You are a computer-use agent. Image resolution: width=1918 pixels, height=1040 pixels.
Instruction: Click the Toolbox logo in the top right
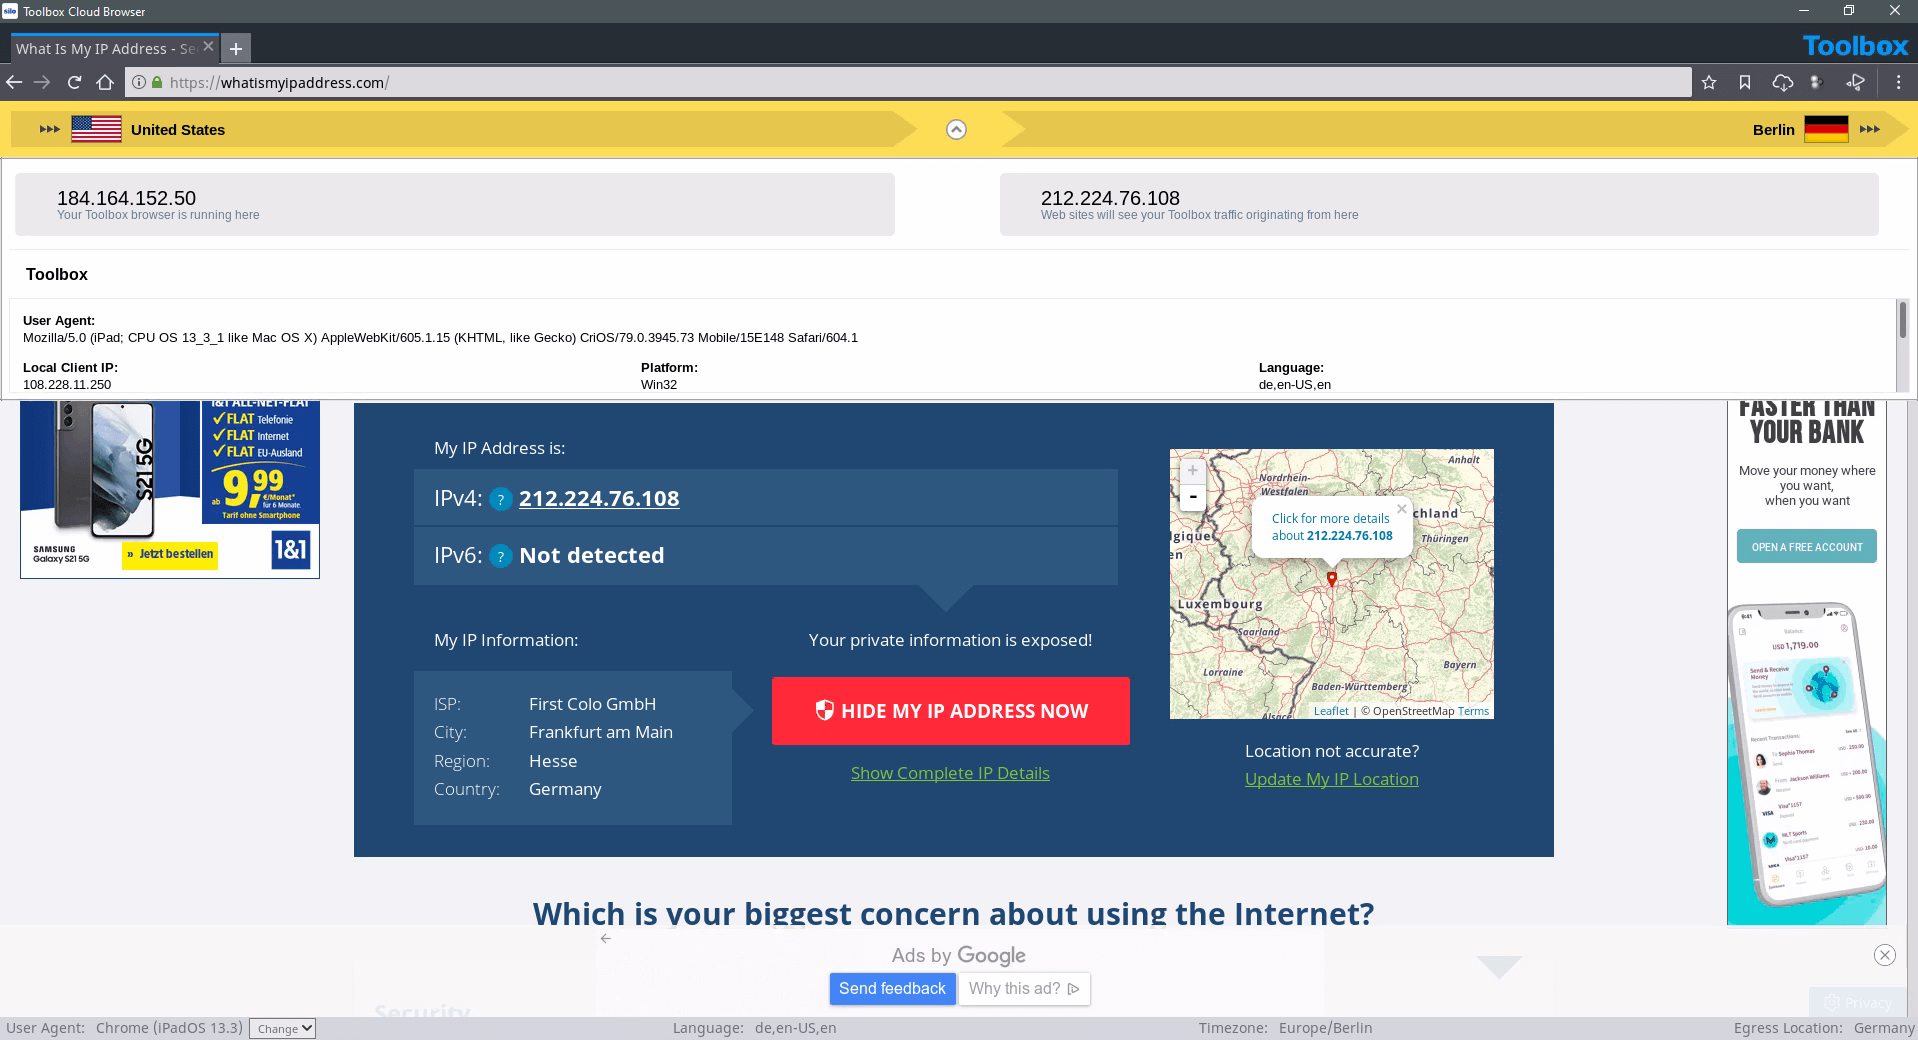1856,46
